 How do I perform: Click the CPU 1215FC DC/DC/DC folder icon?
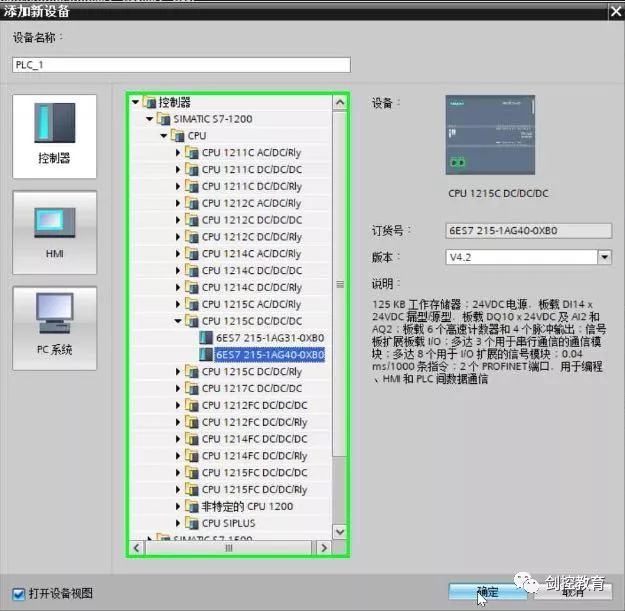pyautogui.click(x=192, y=472)
